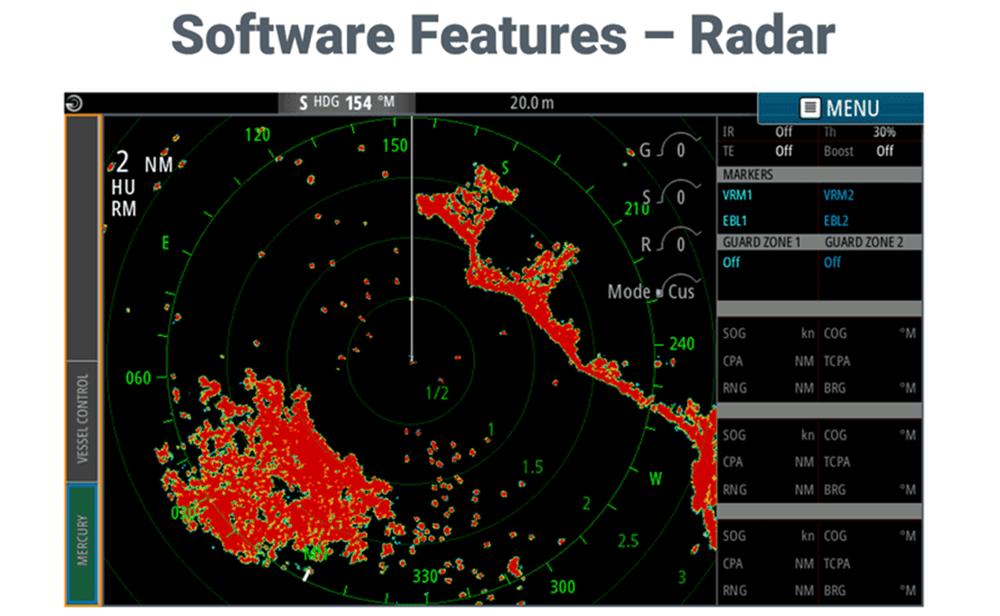Viewport: 1000px width, 616px height.
Task: Click the 20.0 m depth readout
Action: (x=532, y=103)
